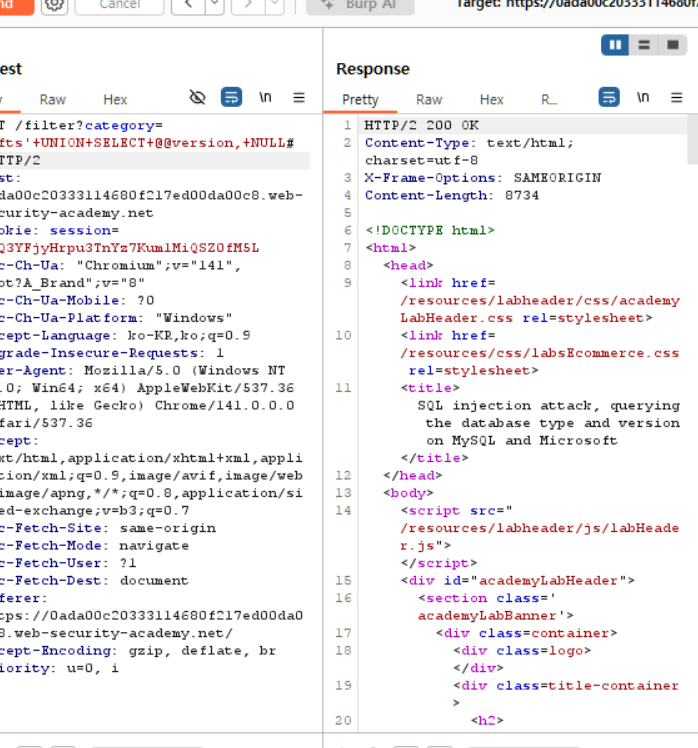Image resolution: width=698 pixels, height=748 pixels.
Task: Switch to combined tabbed layout
Action: pos(673,45)
